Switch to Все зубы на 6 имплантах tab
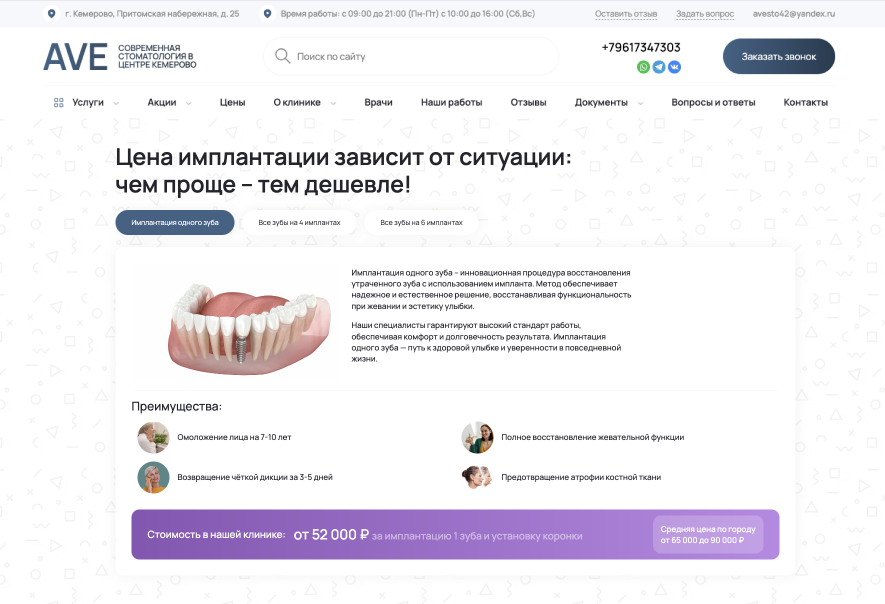Image resolution: width=885 pixels, height=604 pixels. (x=421, y=223)
